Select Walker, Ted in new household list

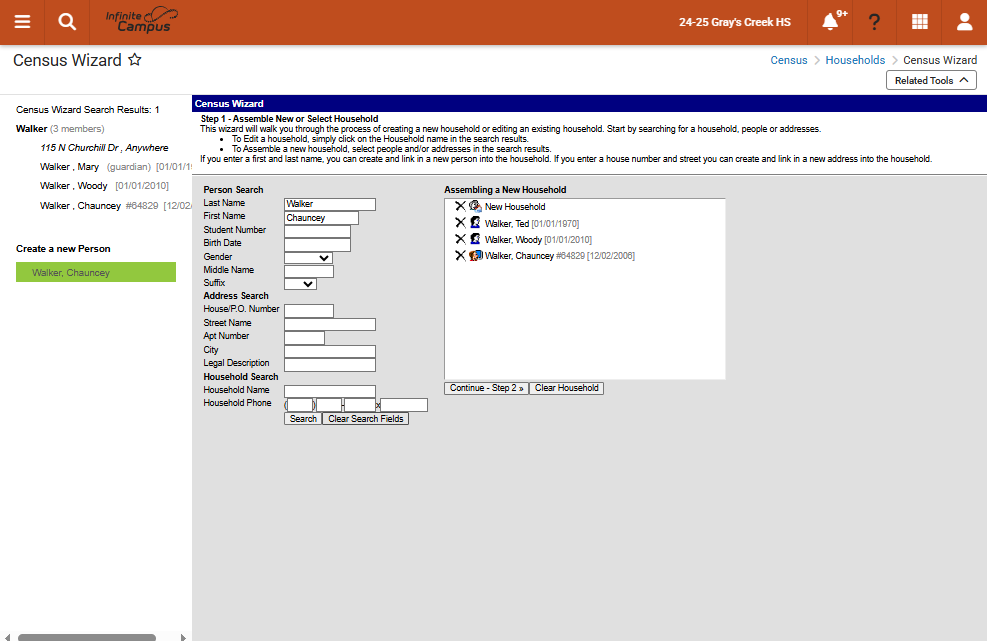tap(531, 224)
